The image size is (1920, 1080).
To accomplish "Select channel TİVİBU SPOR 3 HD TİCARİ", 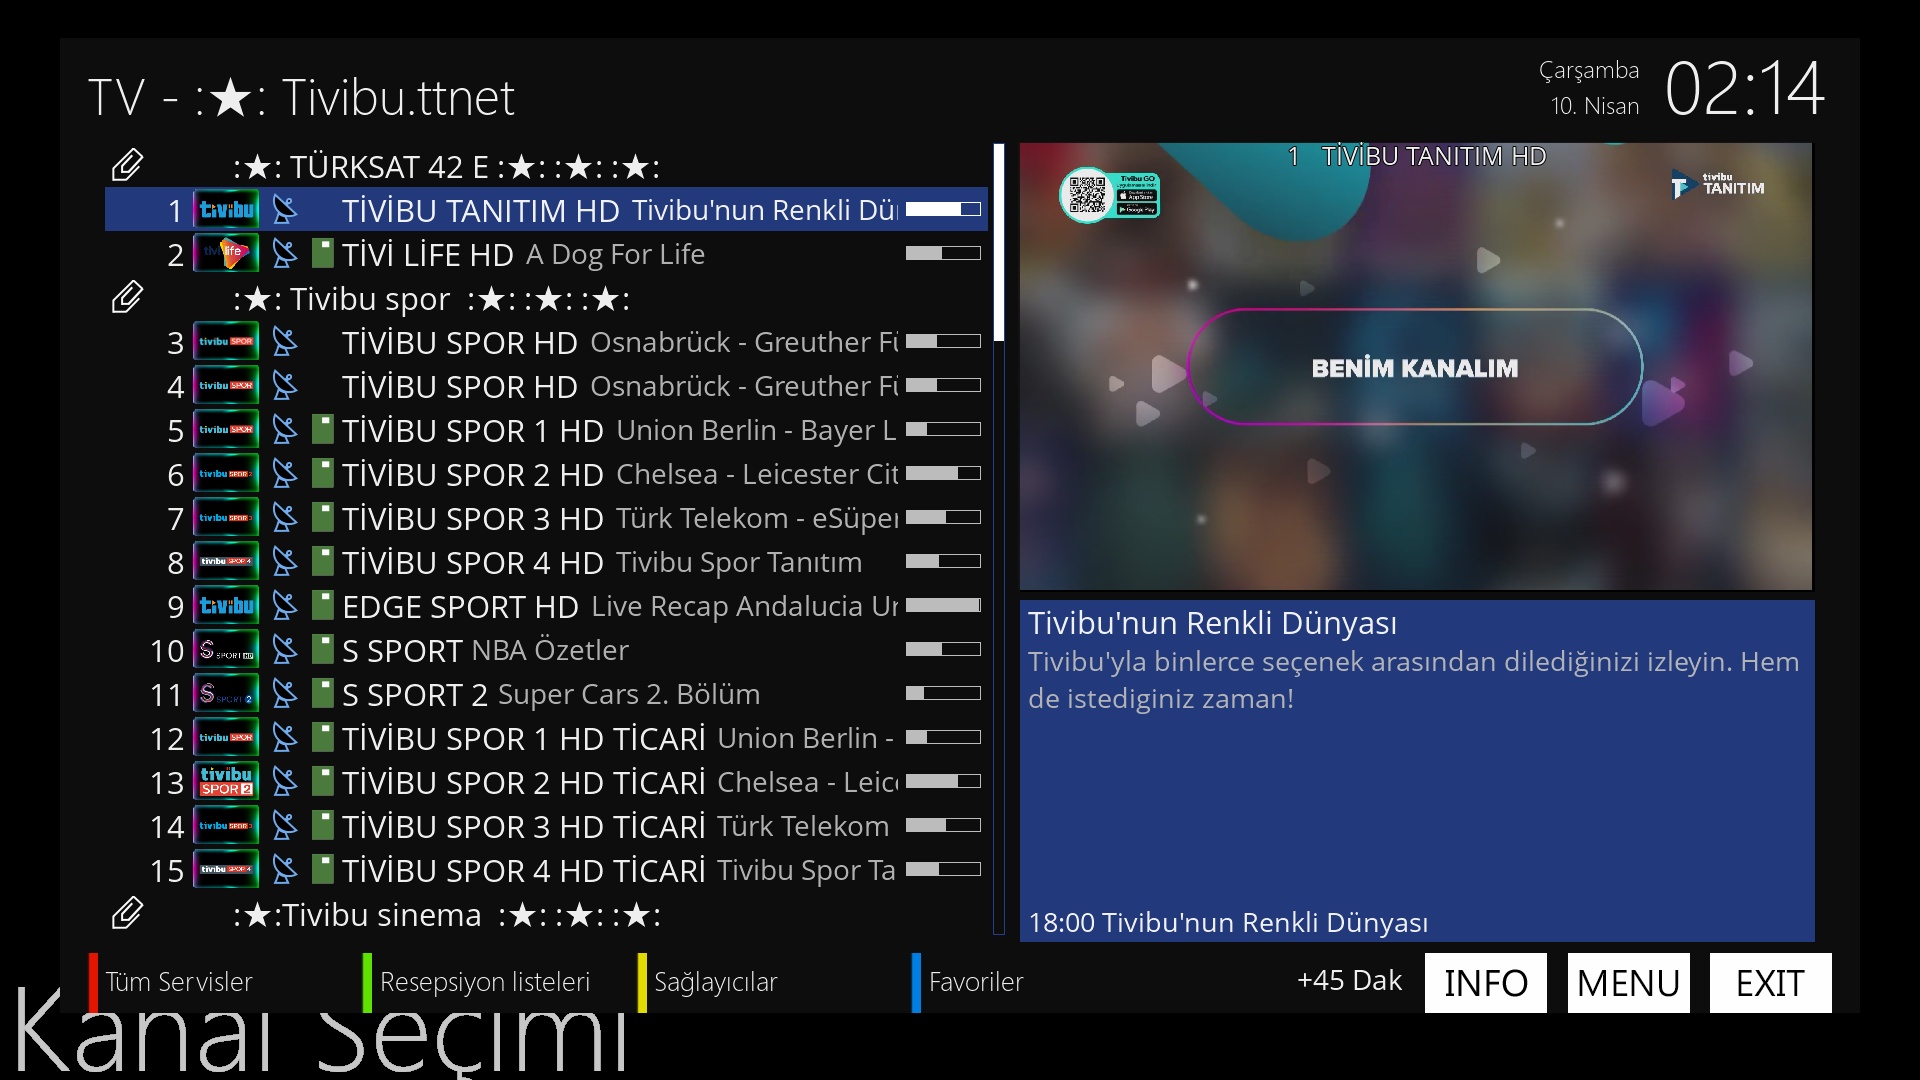I will point(546,826).
